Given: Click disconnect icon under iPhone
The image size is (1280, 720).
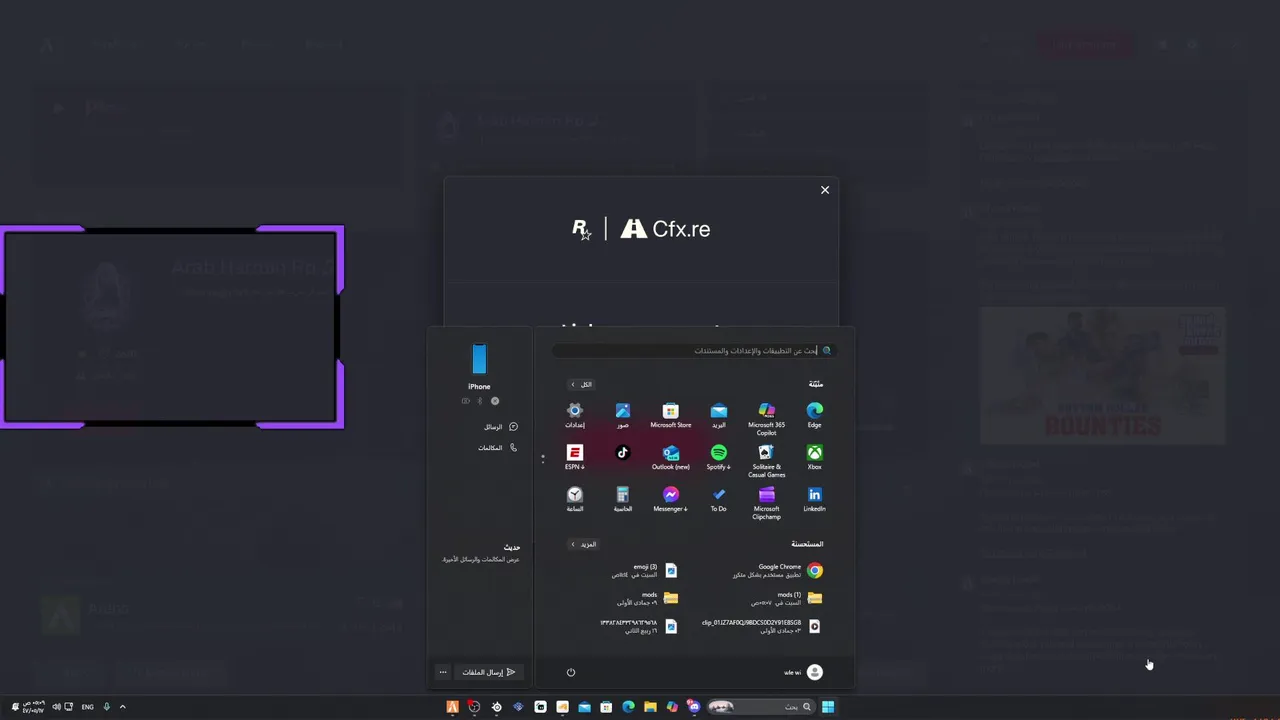Looking at the screenshot, I should (494, 401).
